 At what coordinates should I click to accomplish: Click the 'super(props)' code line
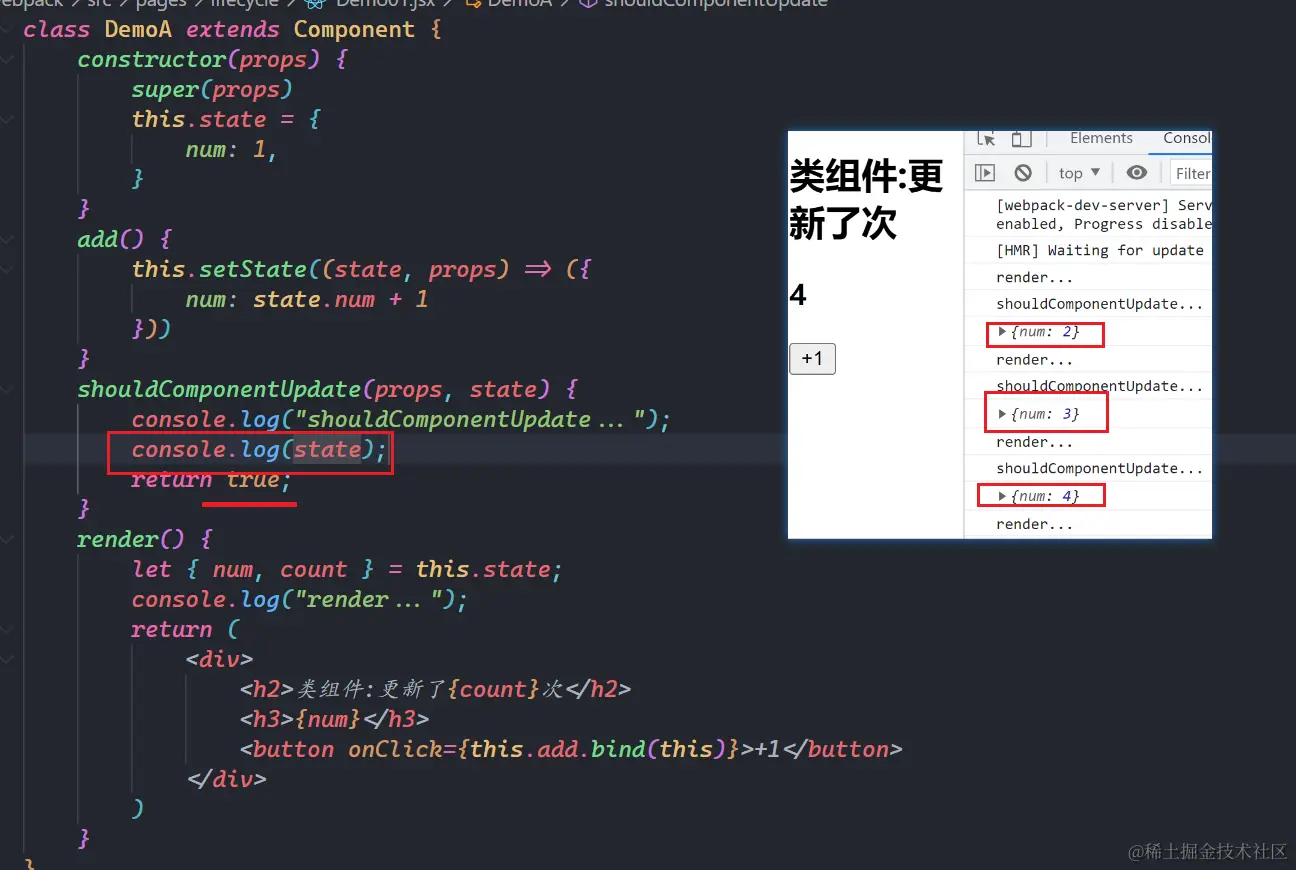[x=212, y=90]
